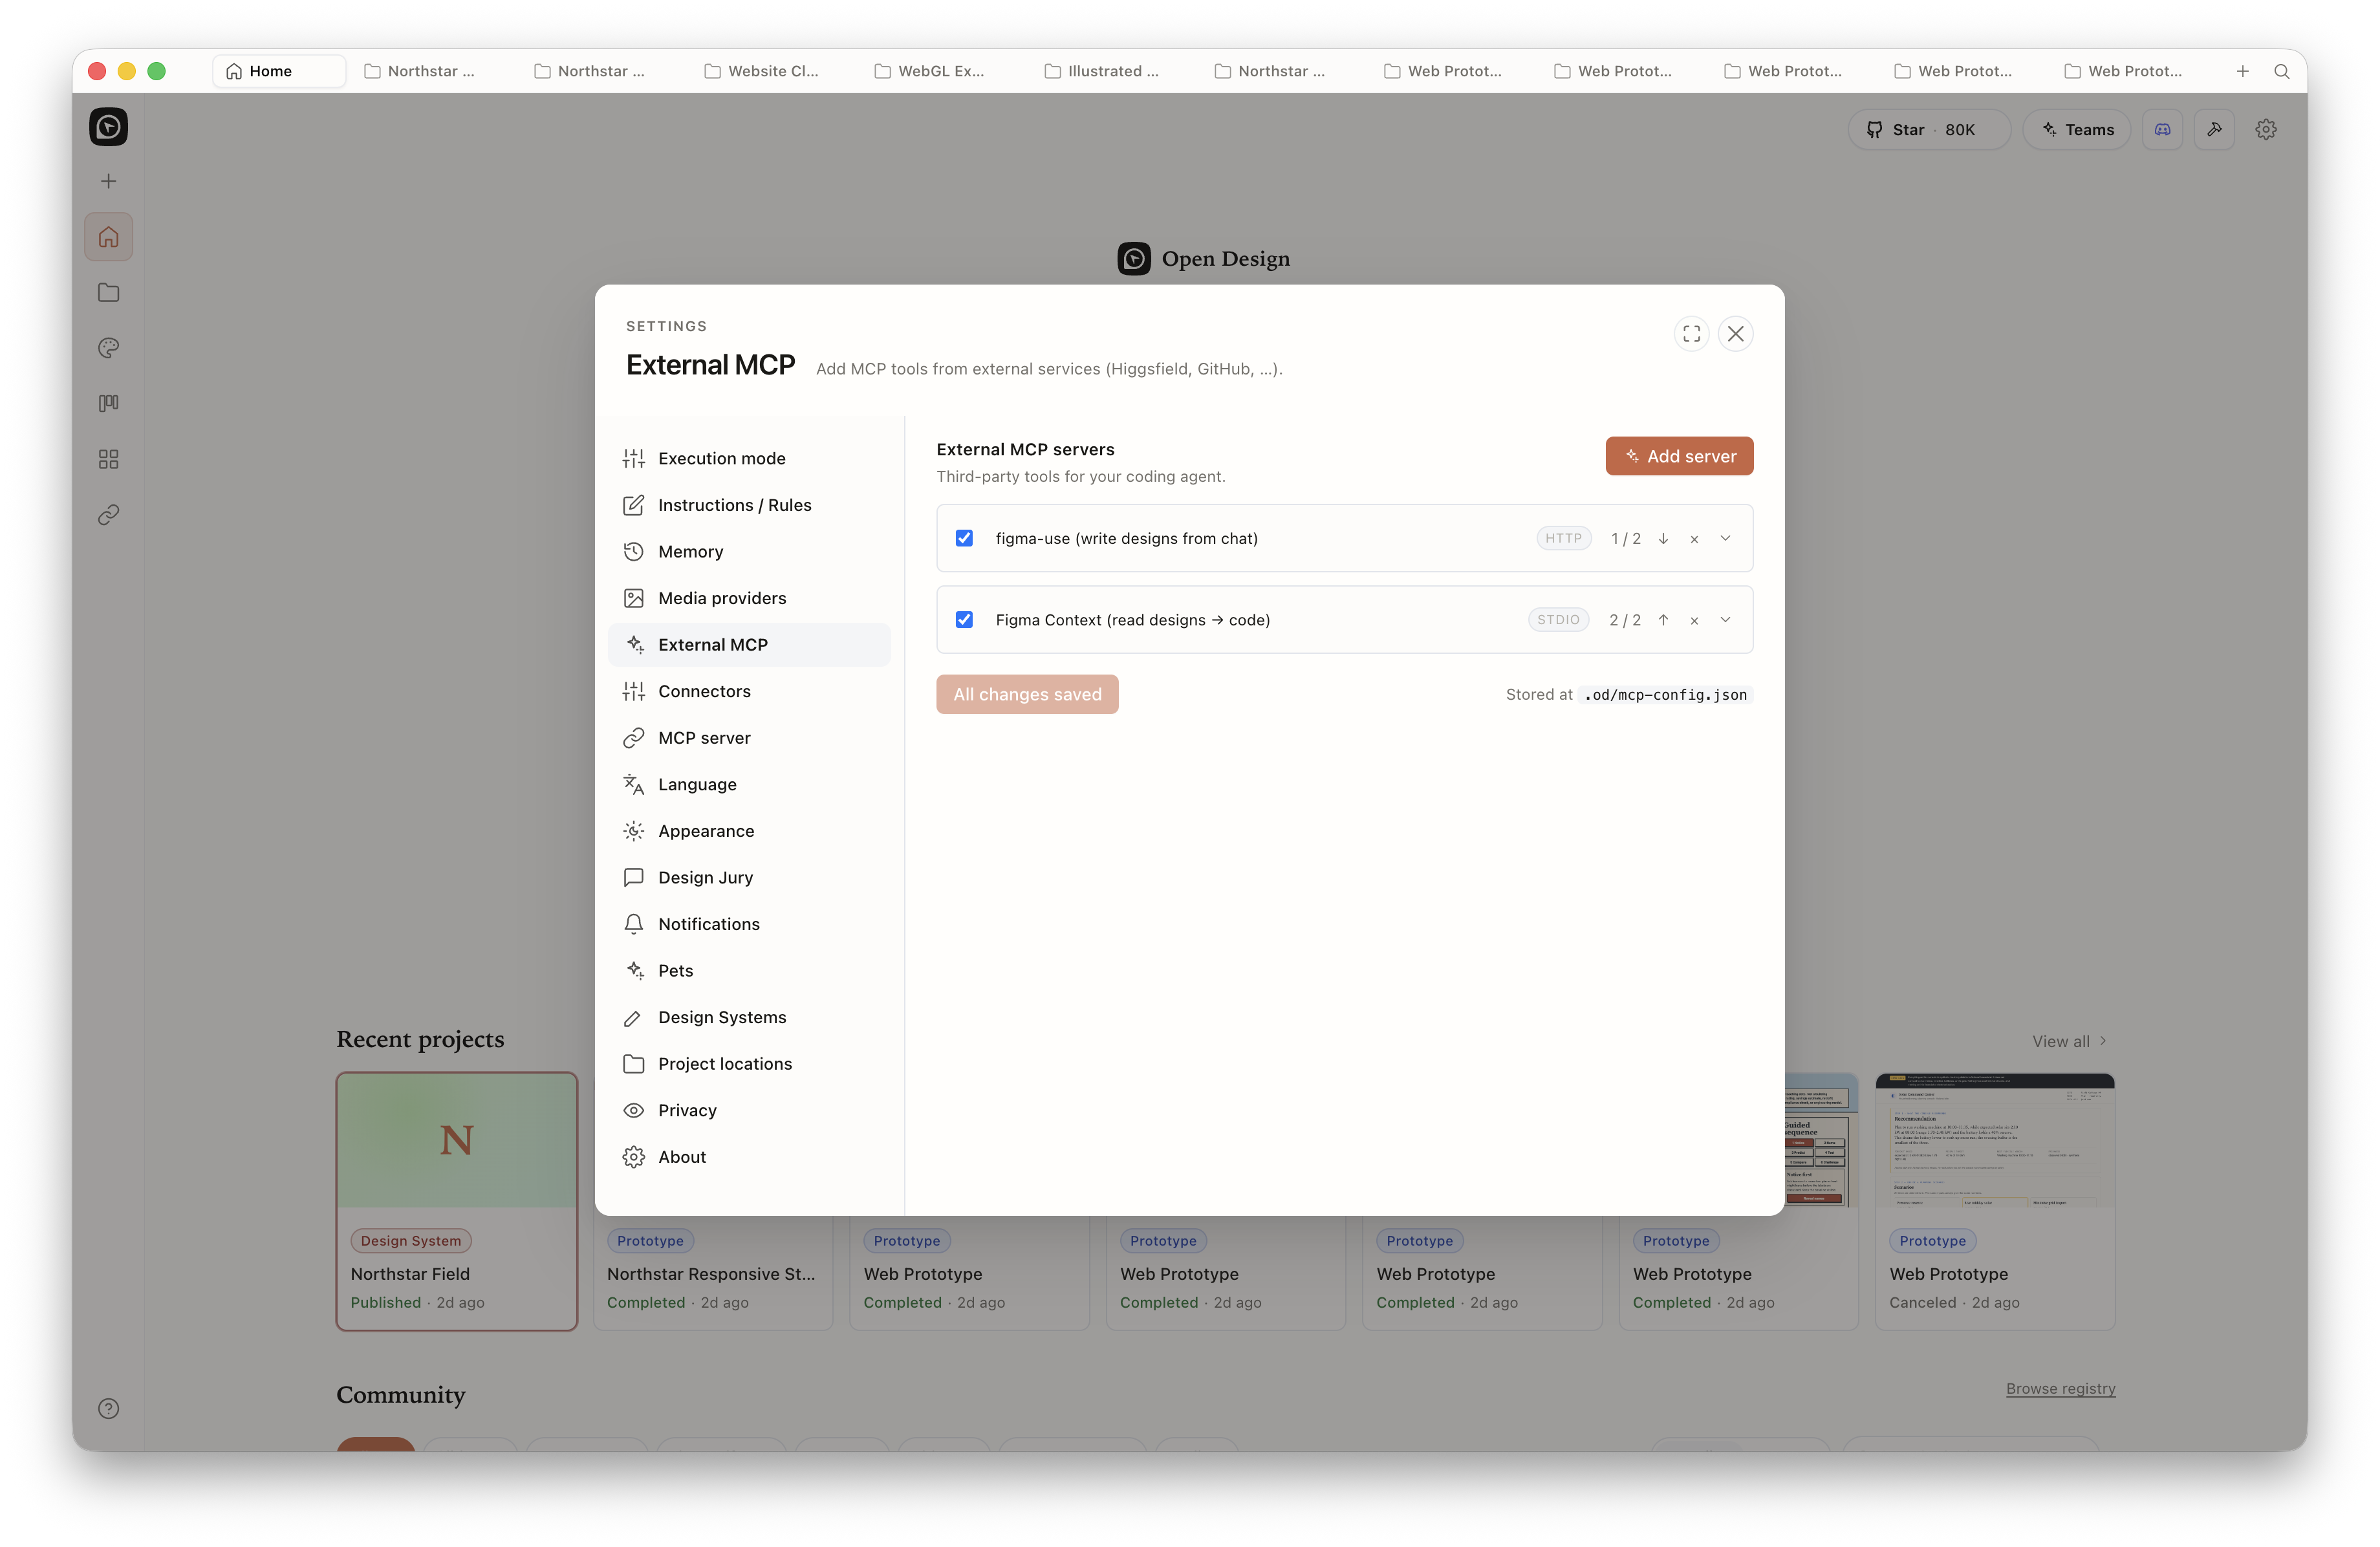Open Instructions / Rules settings
This screenshot has height=1547, width=2380.
point(749,505)
